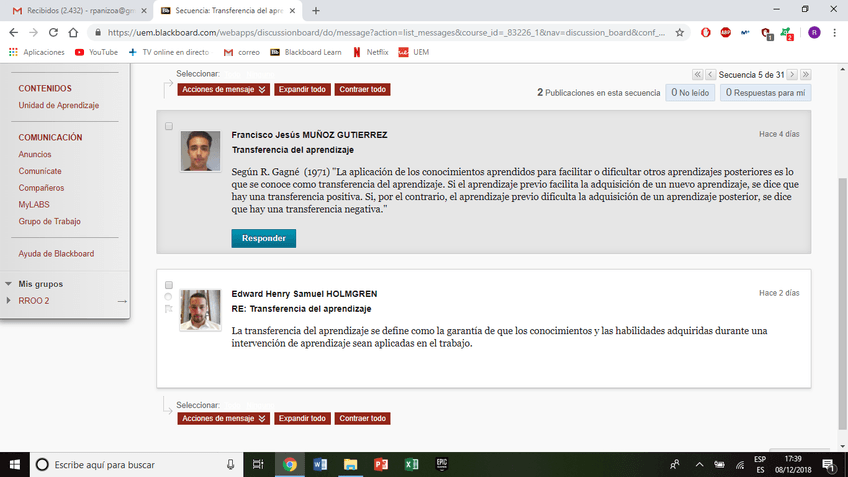Open the Netflix bookmark

[x=370, y=52]
